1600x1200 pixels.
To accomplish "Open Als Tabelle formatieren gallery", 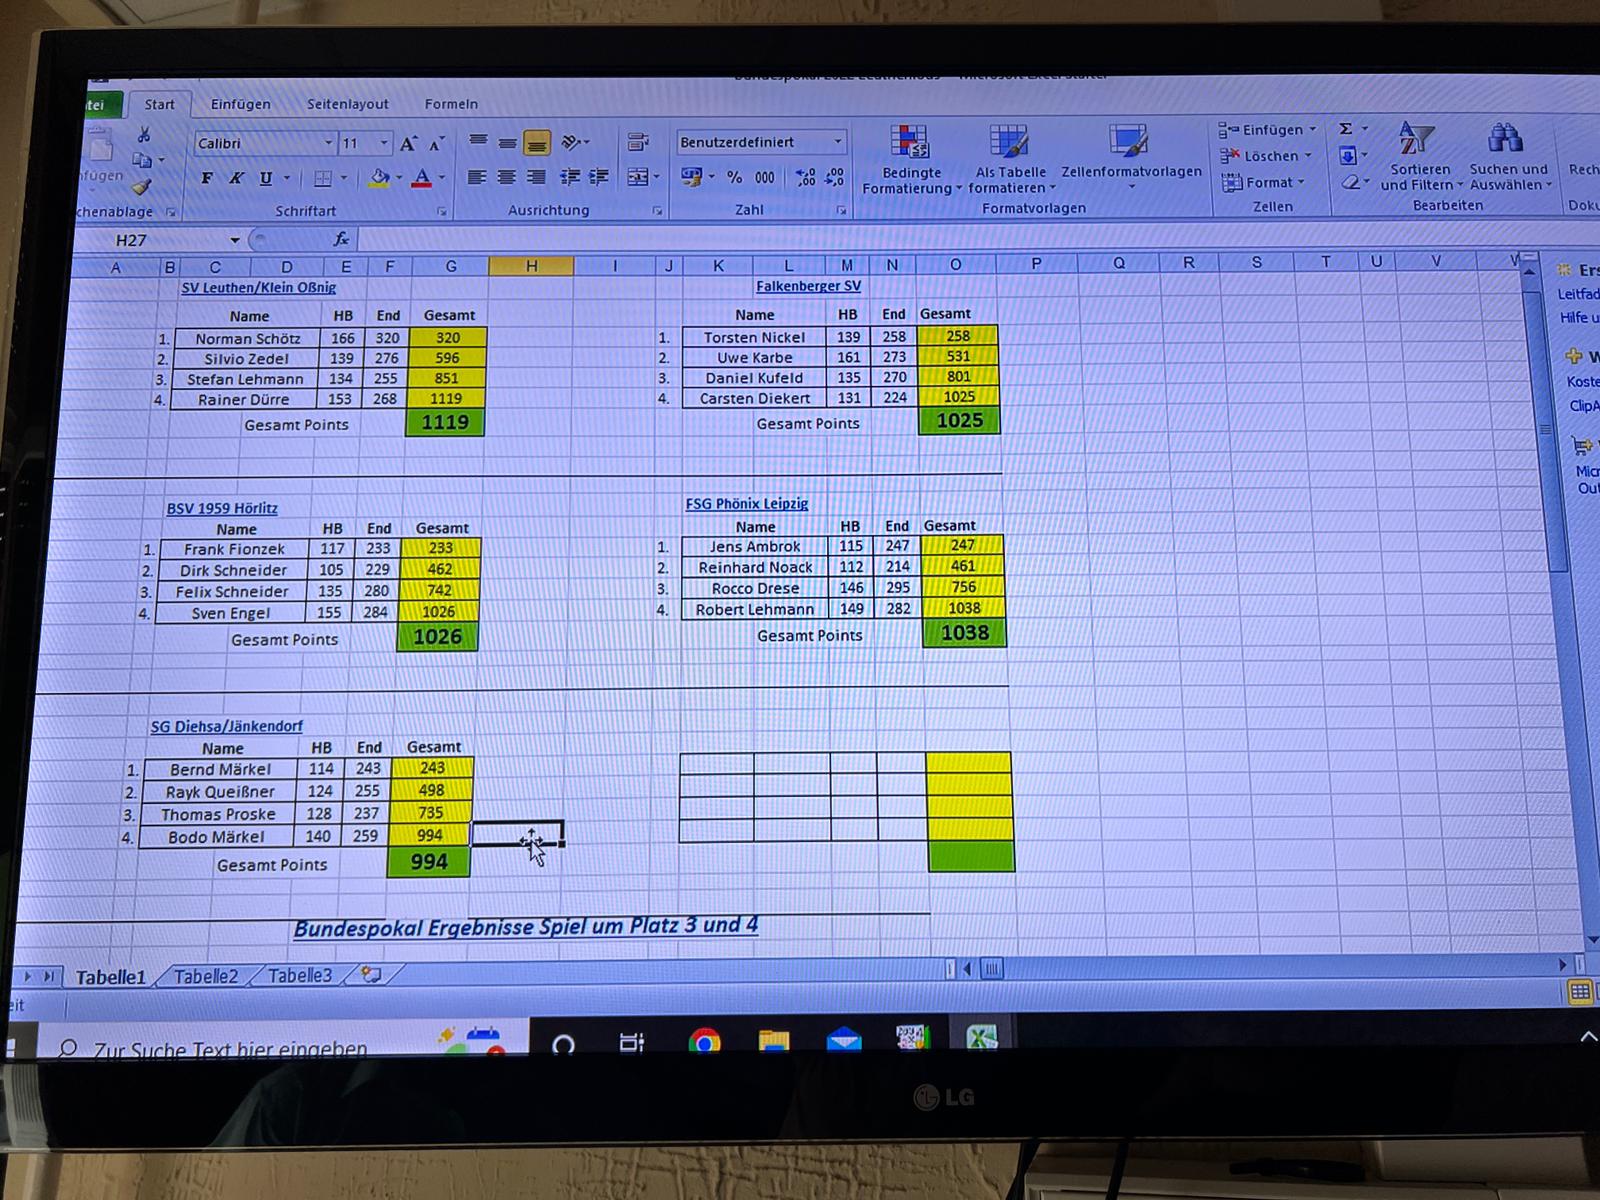I will click(x=1010, y=160).
